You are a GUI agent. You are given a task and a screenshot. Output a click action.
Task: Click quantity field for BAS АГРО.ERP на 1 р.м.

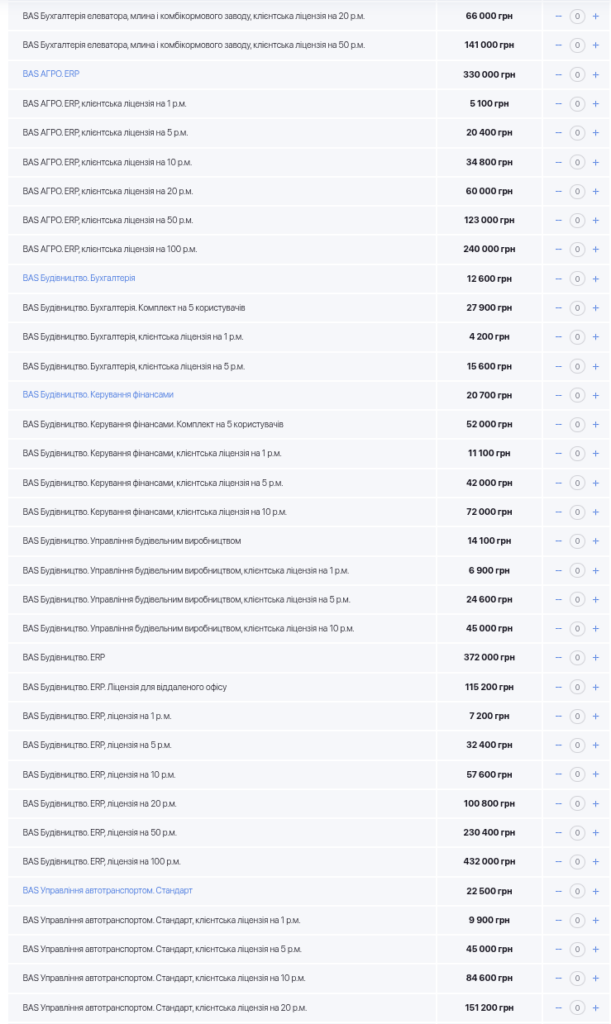pos(577,104)
